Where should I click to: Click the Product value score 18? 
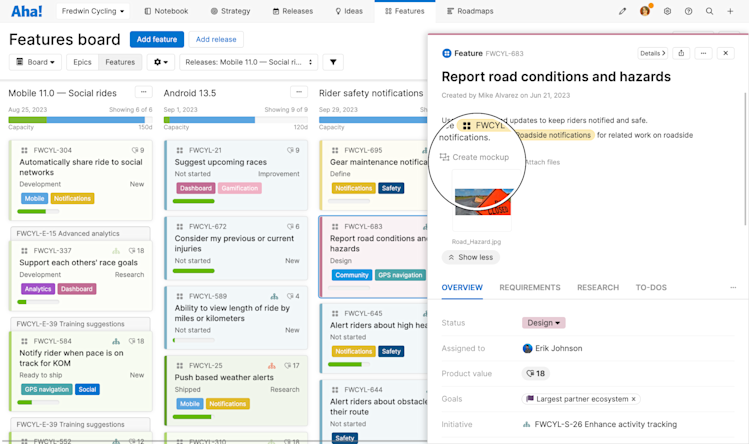tap(536, 374)
